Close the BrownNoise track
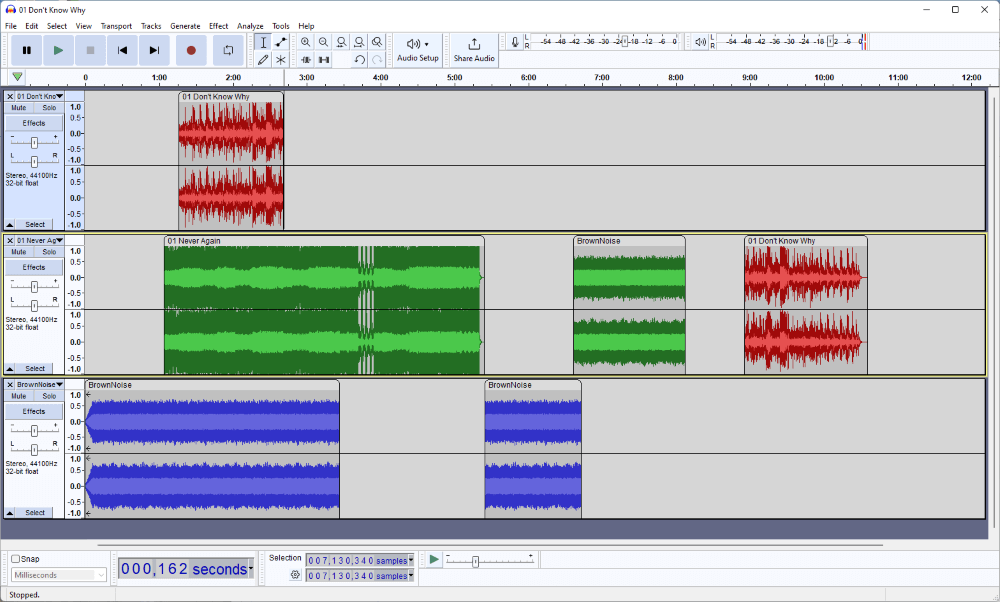 [10, 385]
